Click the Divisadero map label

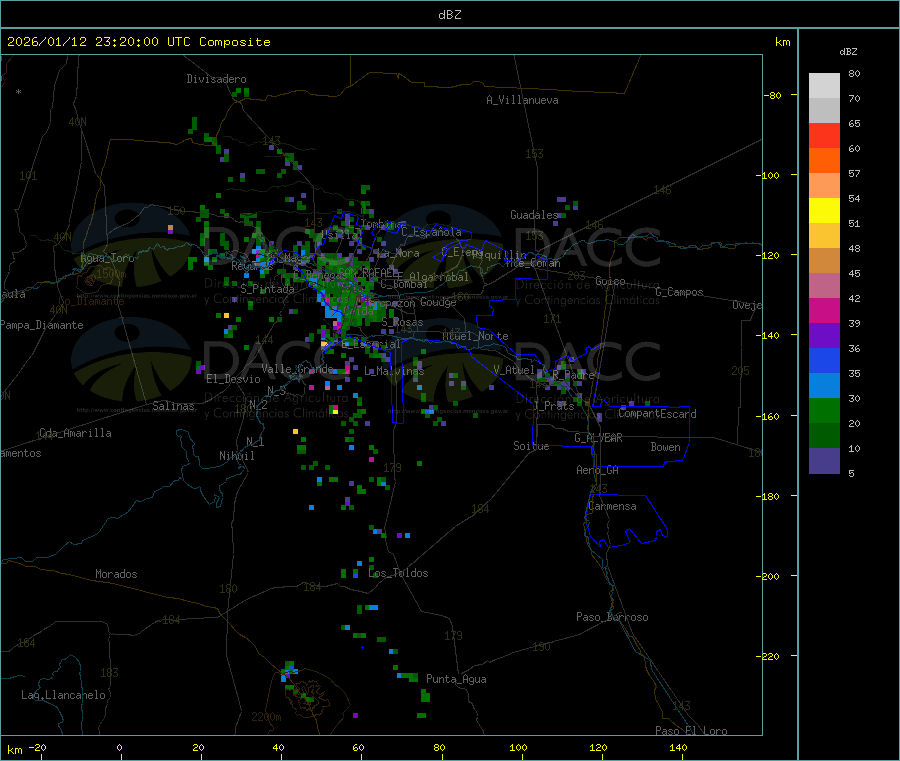216,79
